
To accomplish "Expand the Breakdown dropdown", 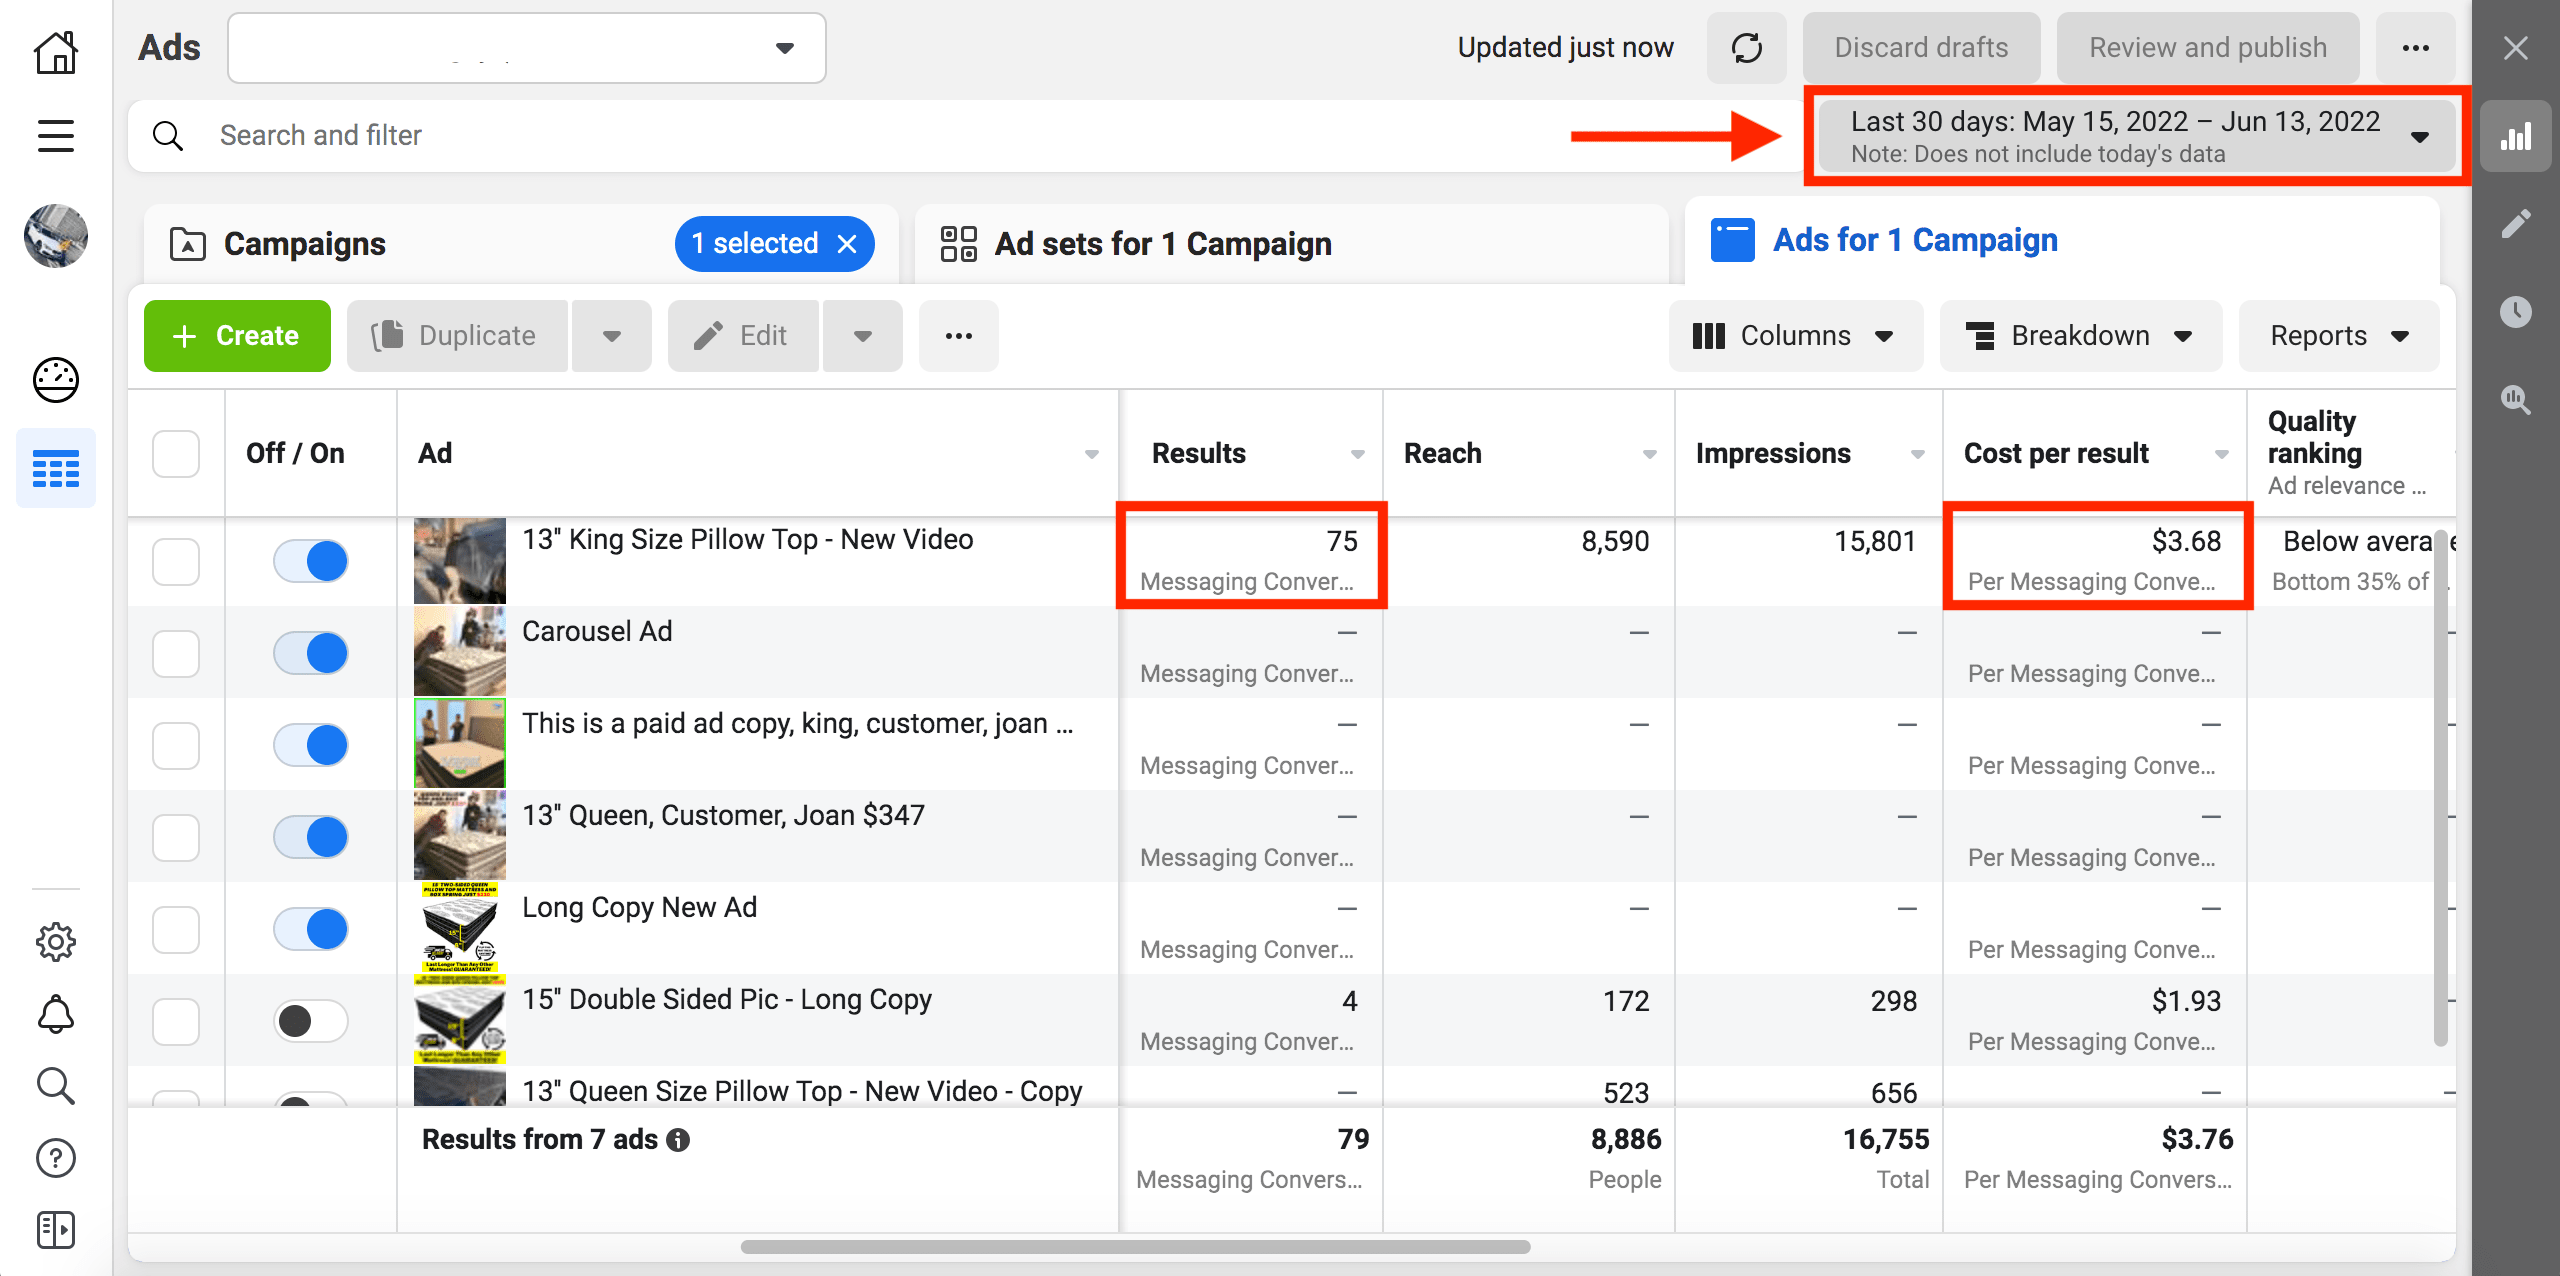I will click(2080, 336).
